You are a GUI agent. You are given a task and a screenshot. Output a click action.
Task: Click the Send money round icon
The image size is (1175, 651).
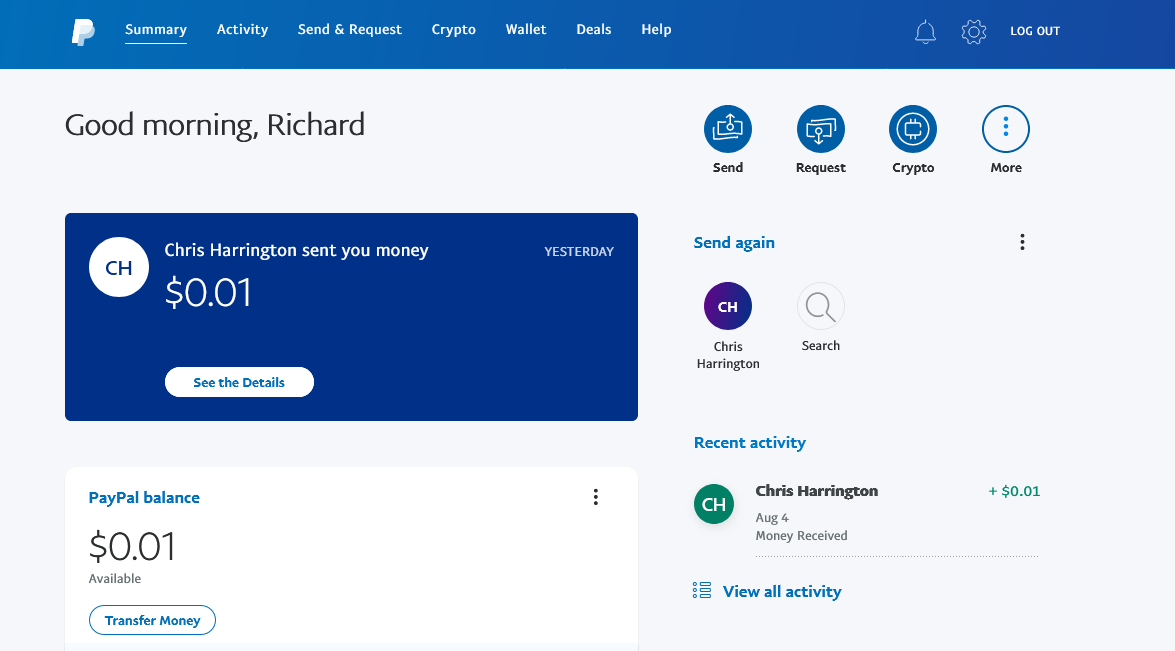point(728,129)
